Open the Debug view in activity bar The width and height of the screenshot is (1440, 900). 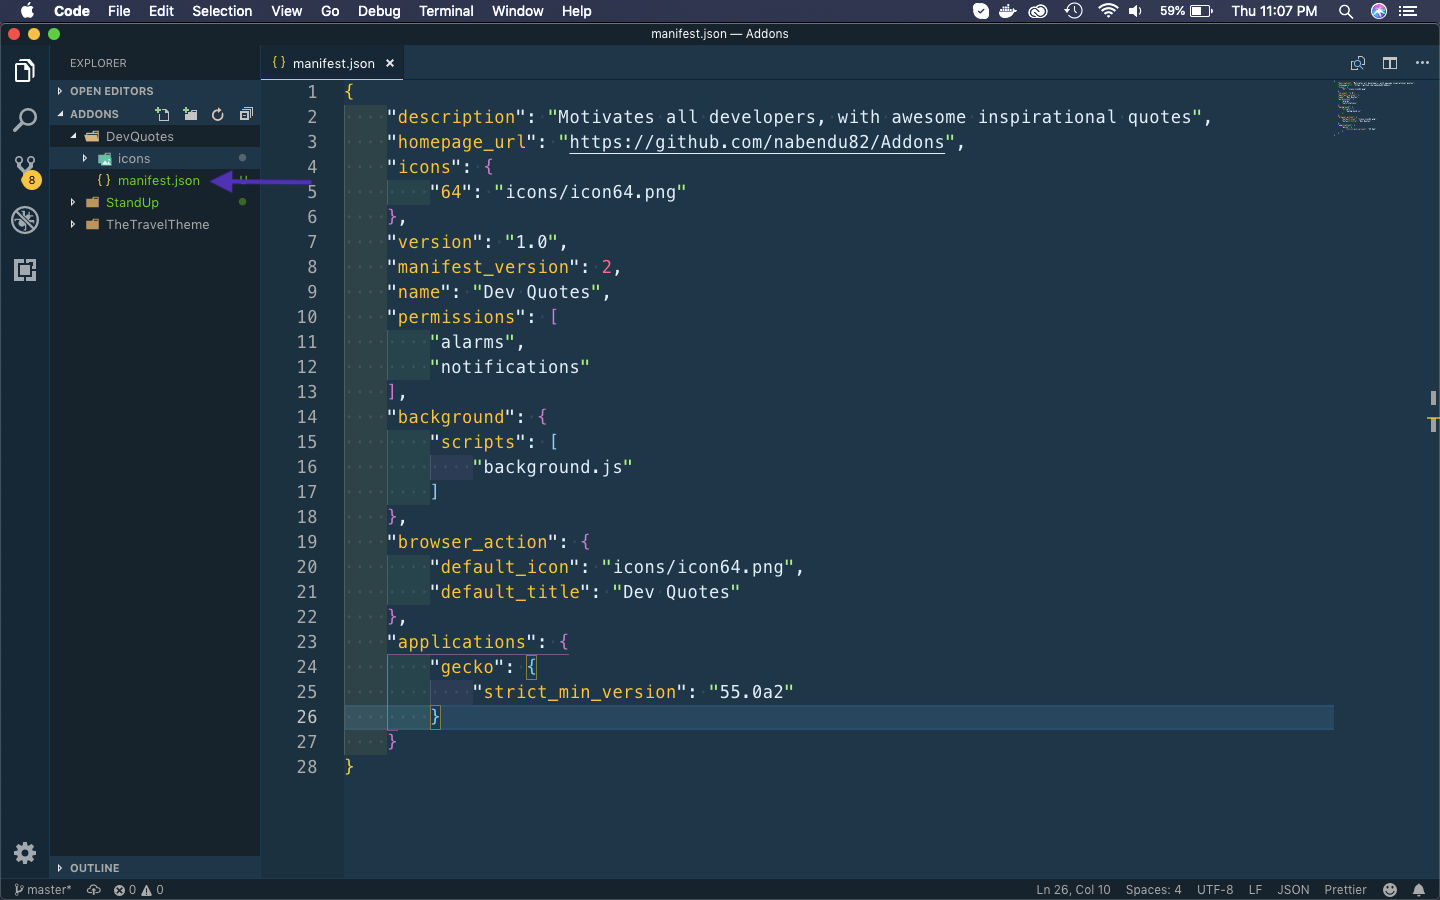(x=25, y=220)
